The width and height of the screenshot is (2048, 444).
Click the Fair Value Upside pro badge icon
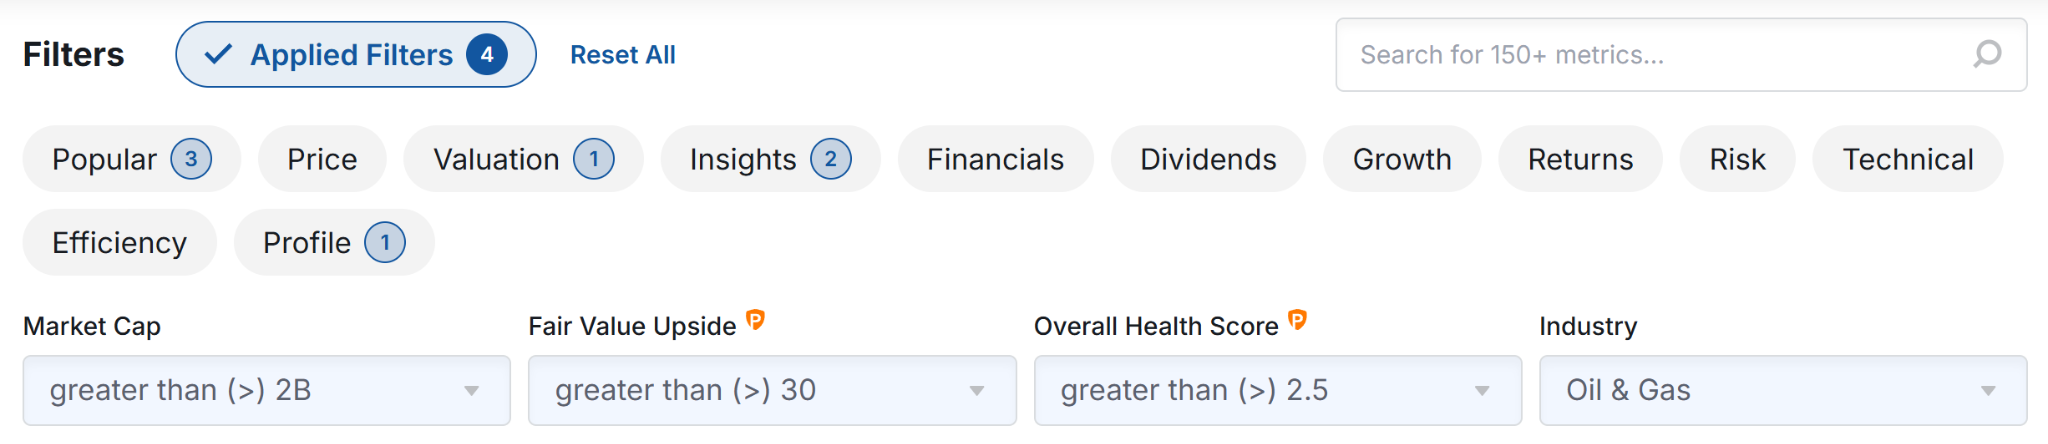(756, 320)
